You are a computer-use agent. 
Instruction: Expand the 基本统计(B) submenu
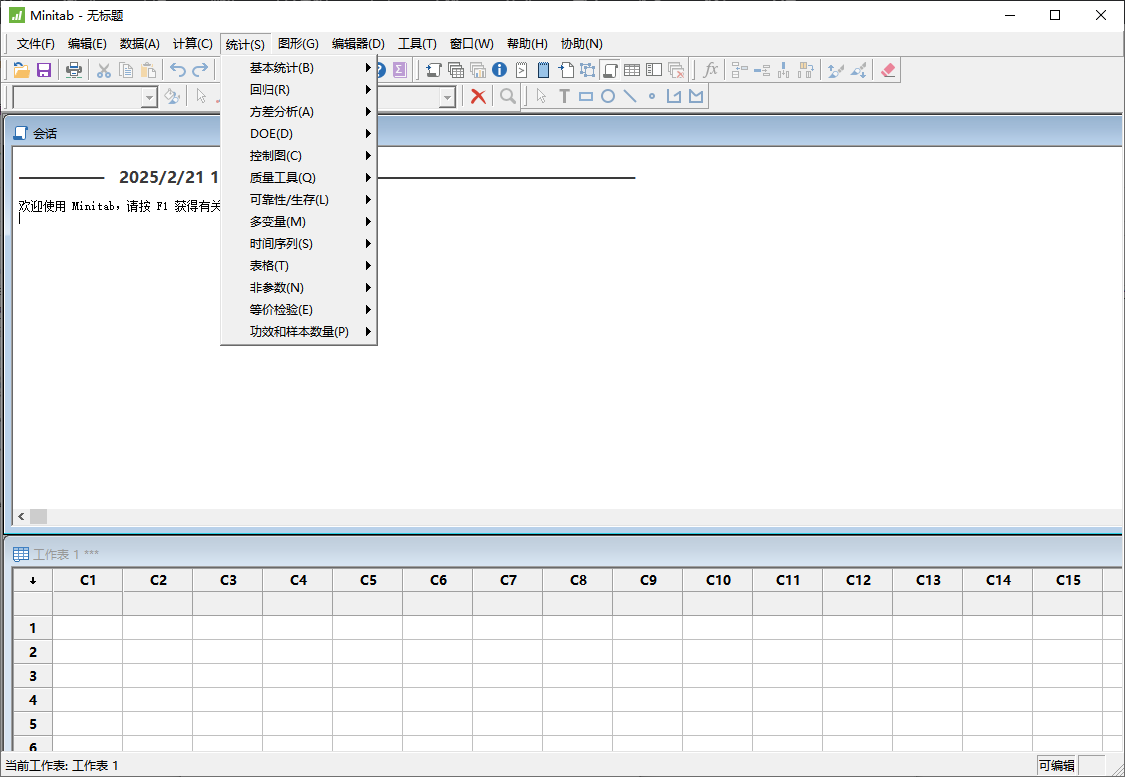pos(299,68)
